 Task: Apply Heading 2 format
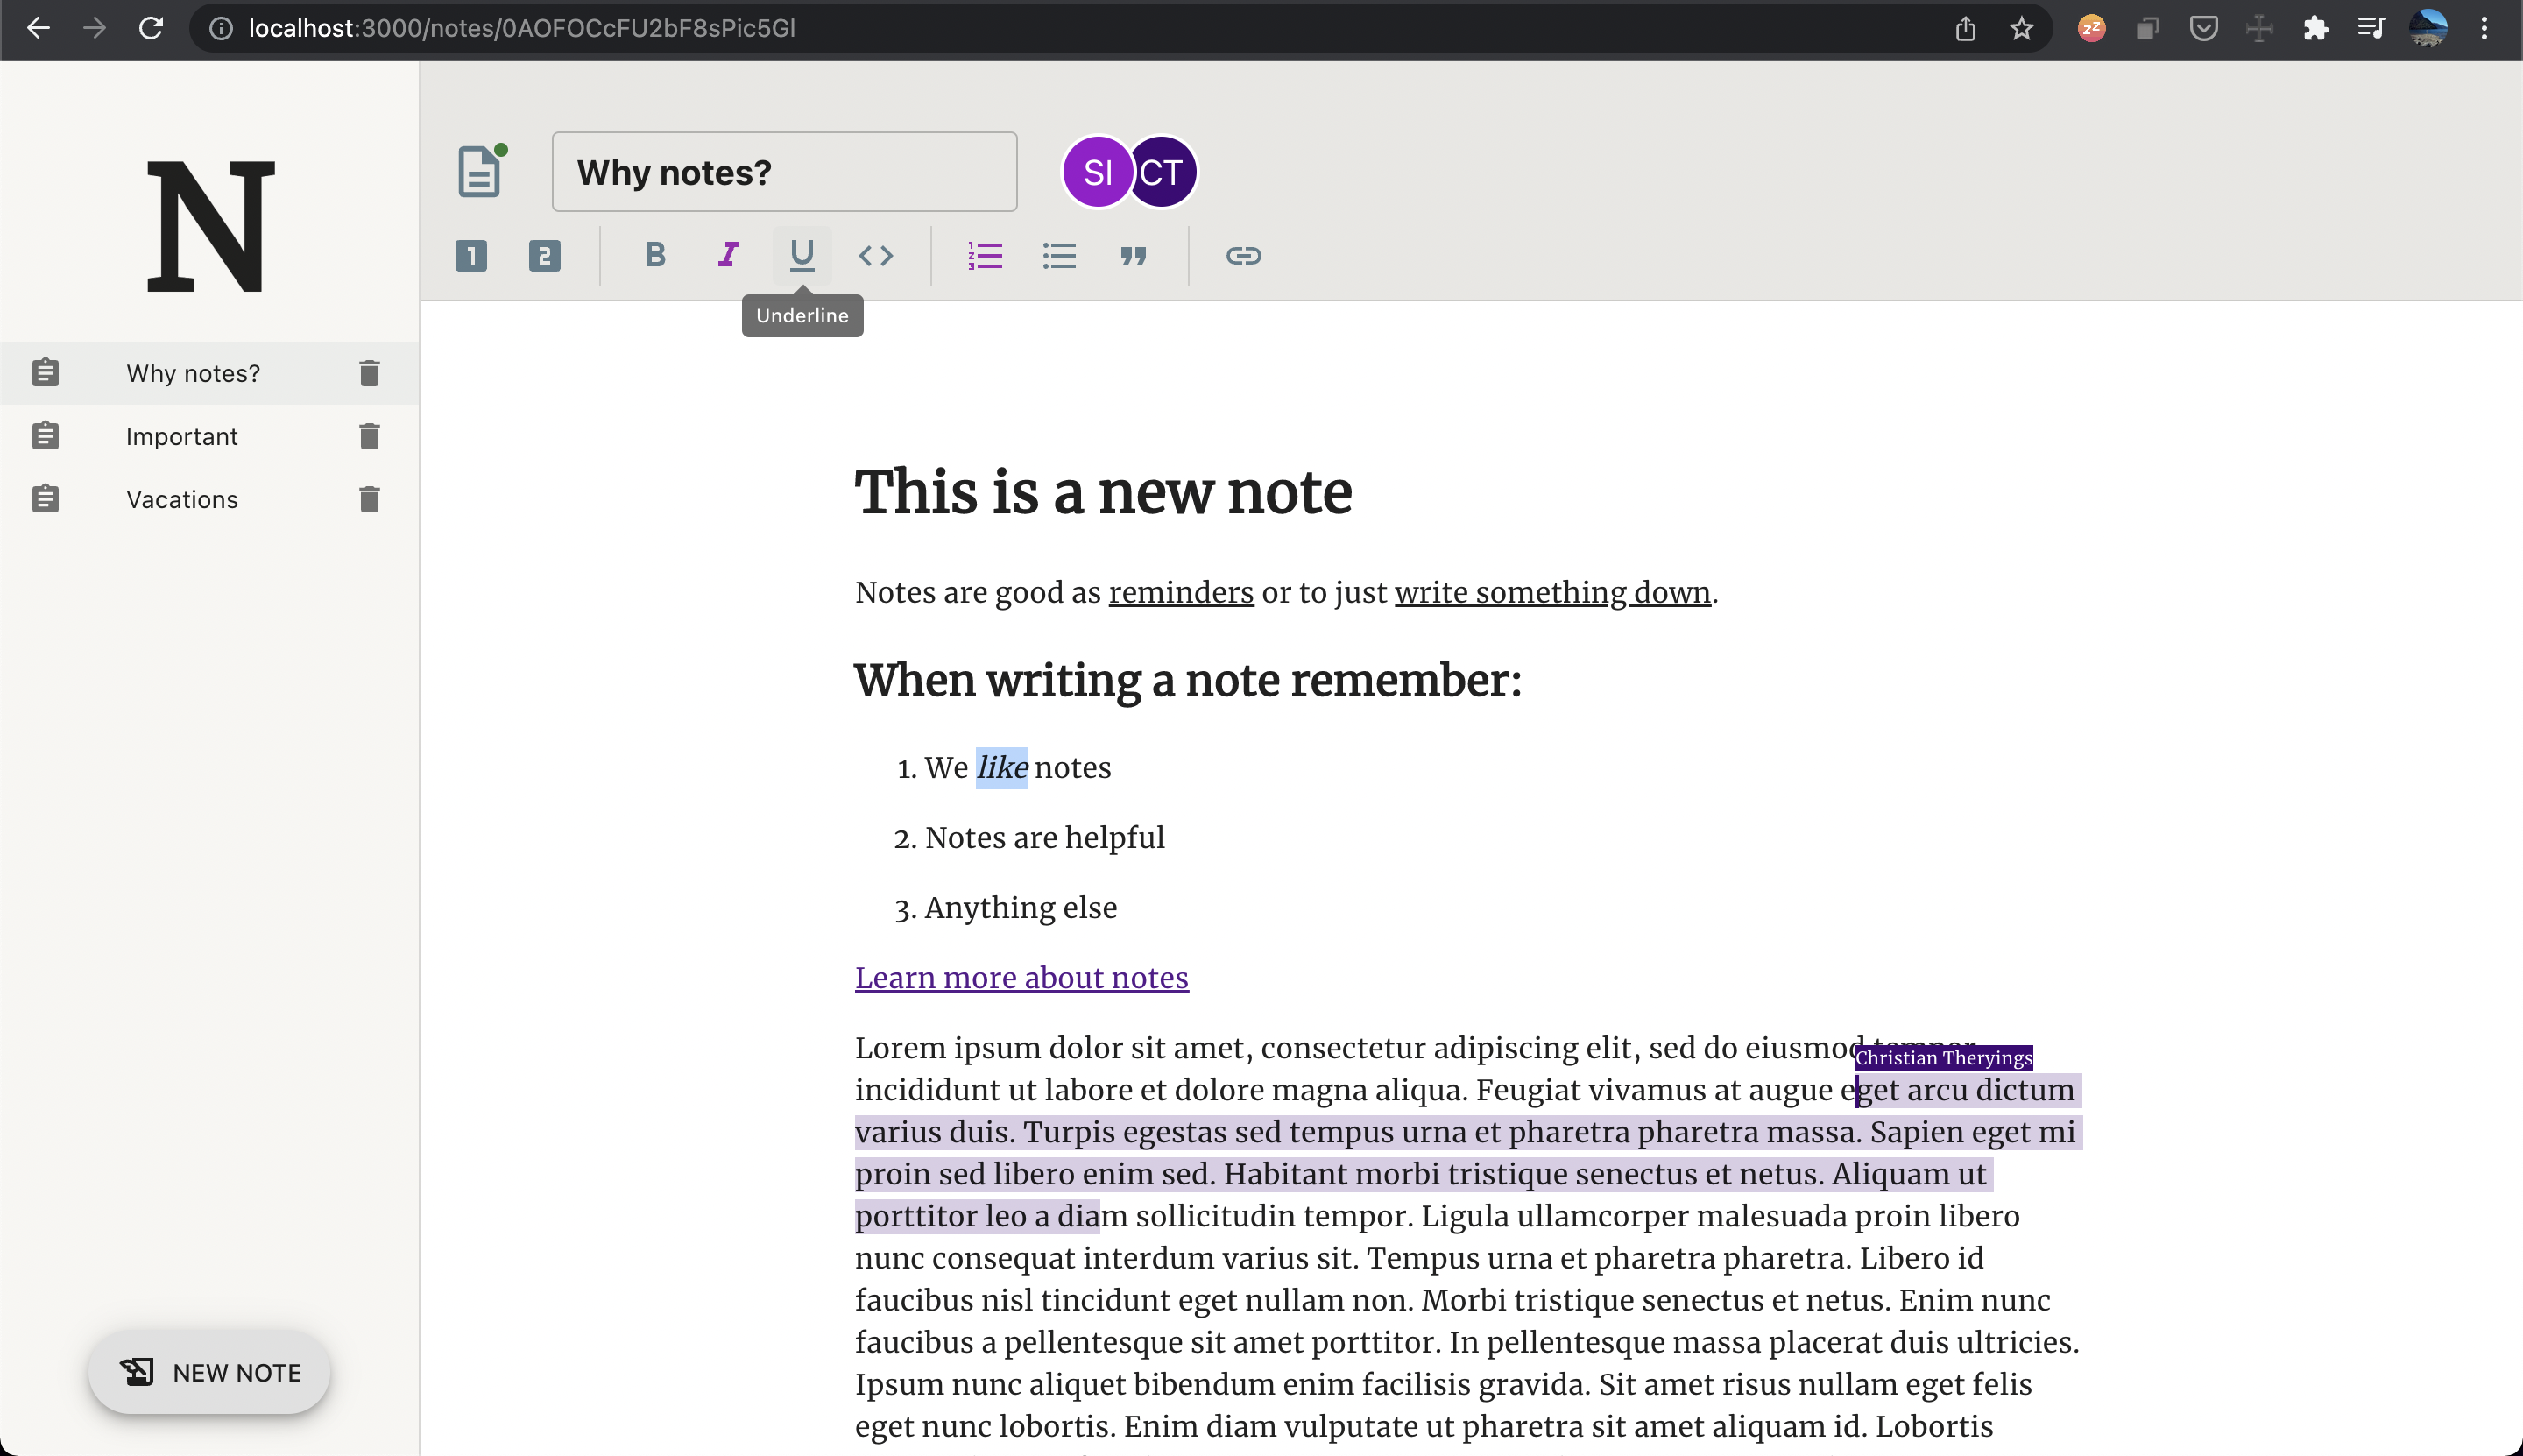544,256
